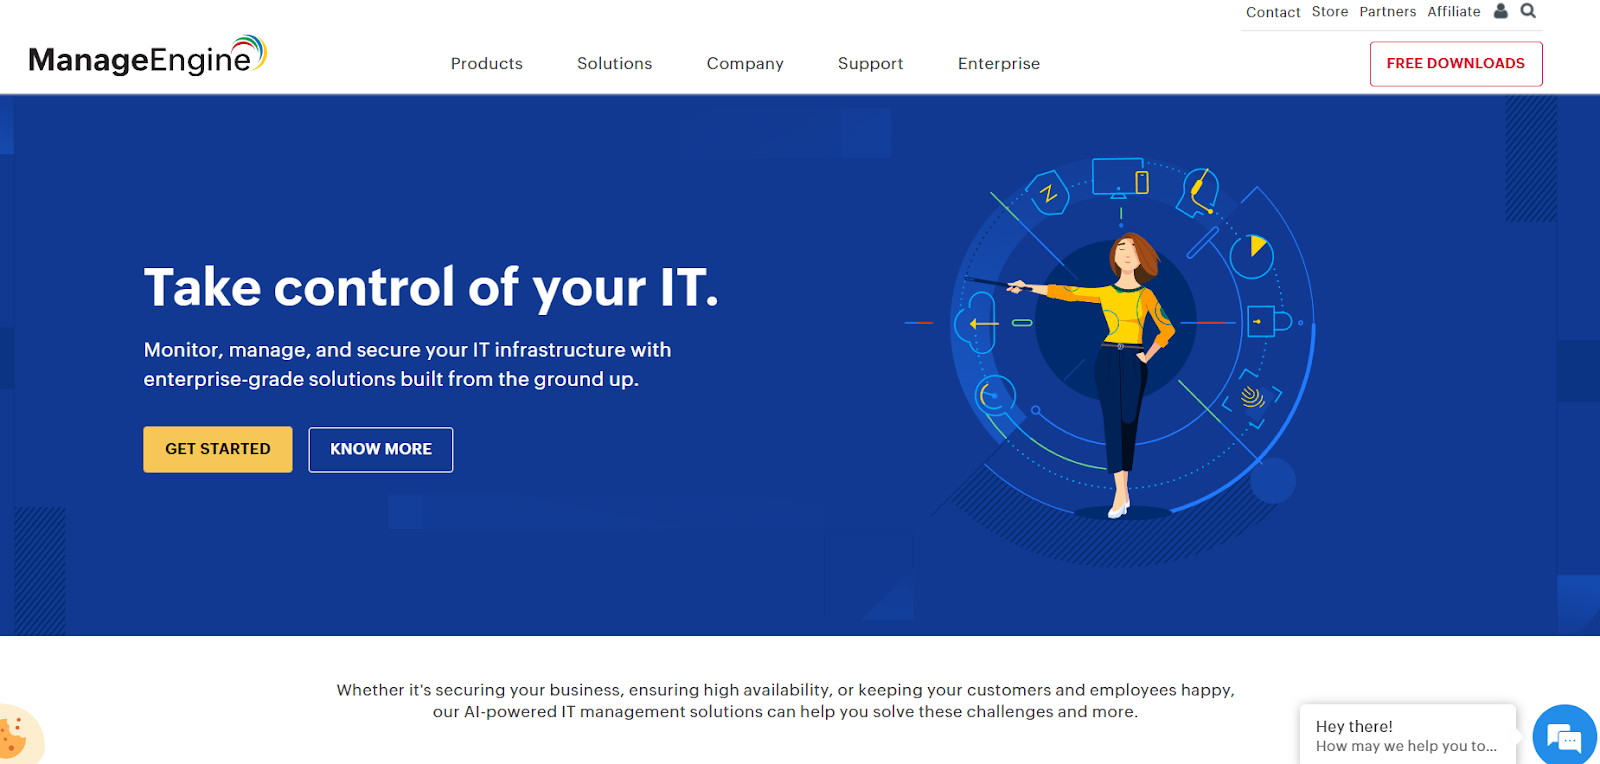Click the ManageEngine logo
Viewport: 1600px width, 764px height.
(x=148, y=57)
